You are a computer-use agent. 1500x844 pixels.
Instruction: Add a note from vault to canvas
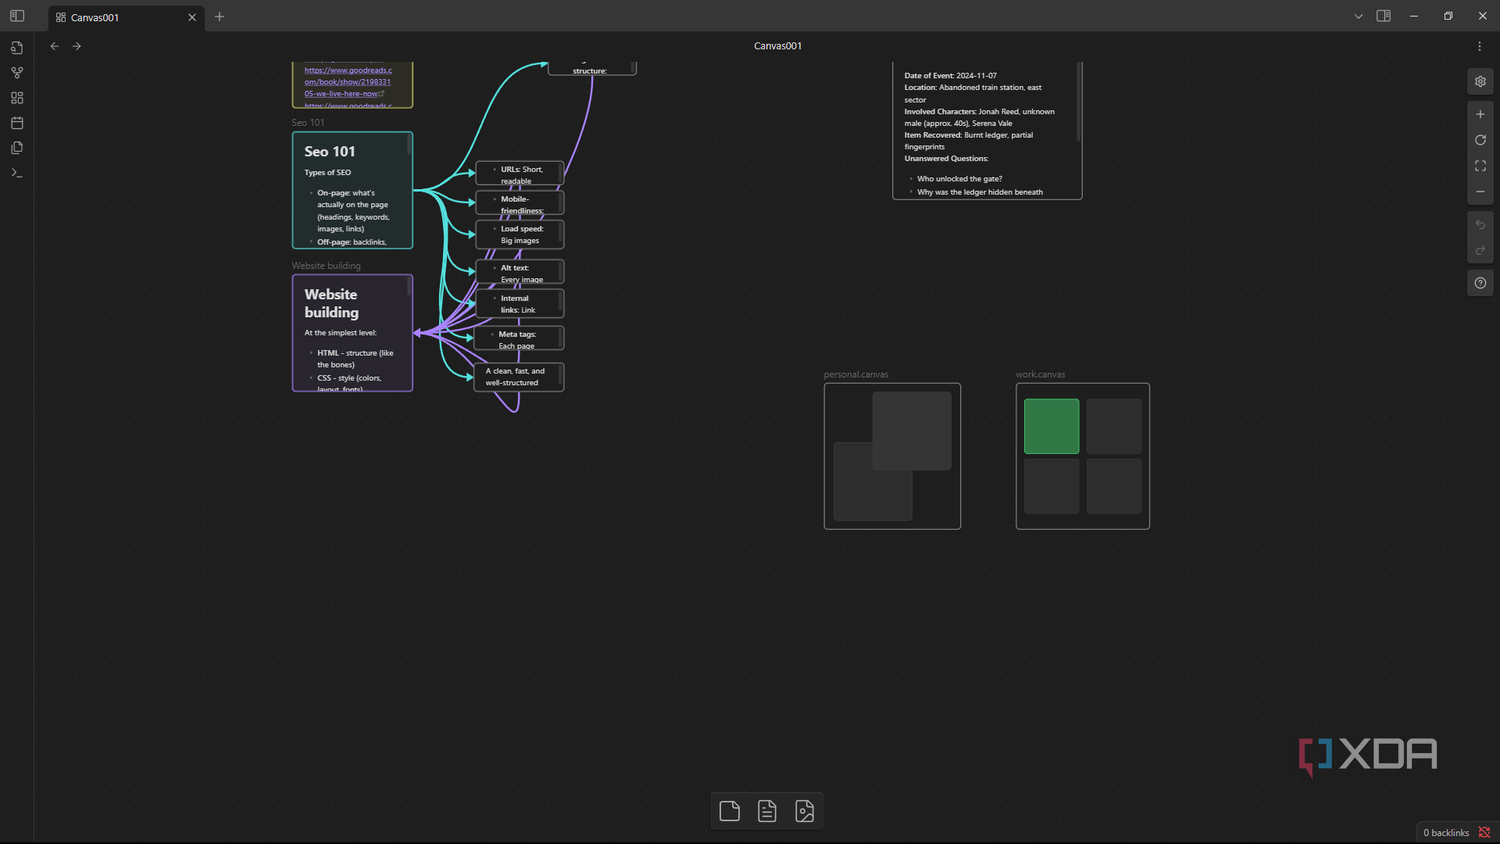click(767, 811)
